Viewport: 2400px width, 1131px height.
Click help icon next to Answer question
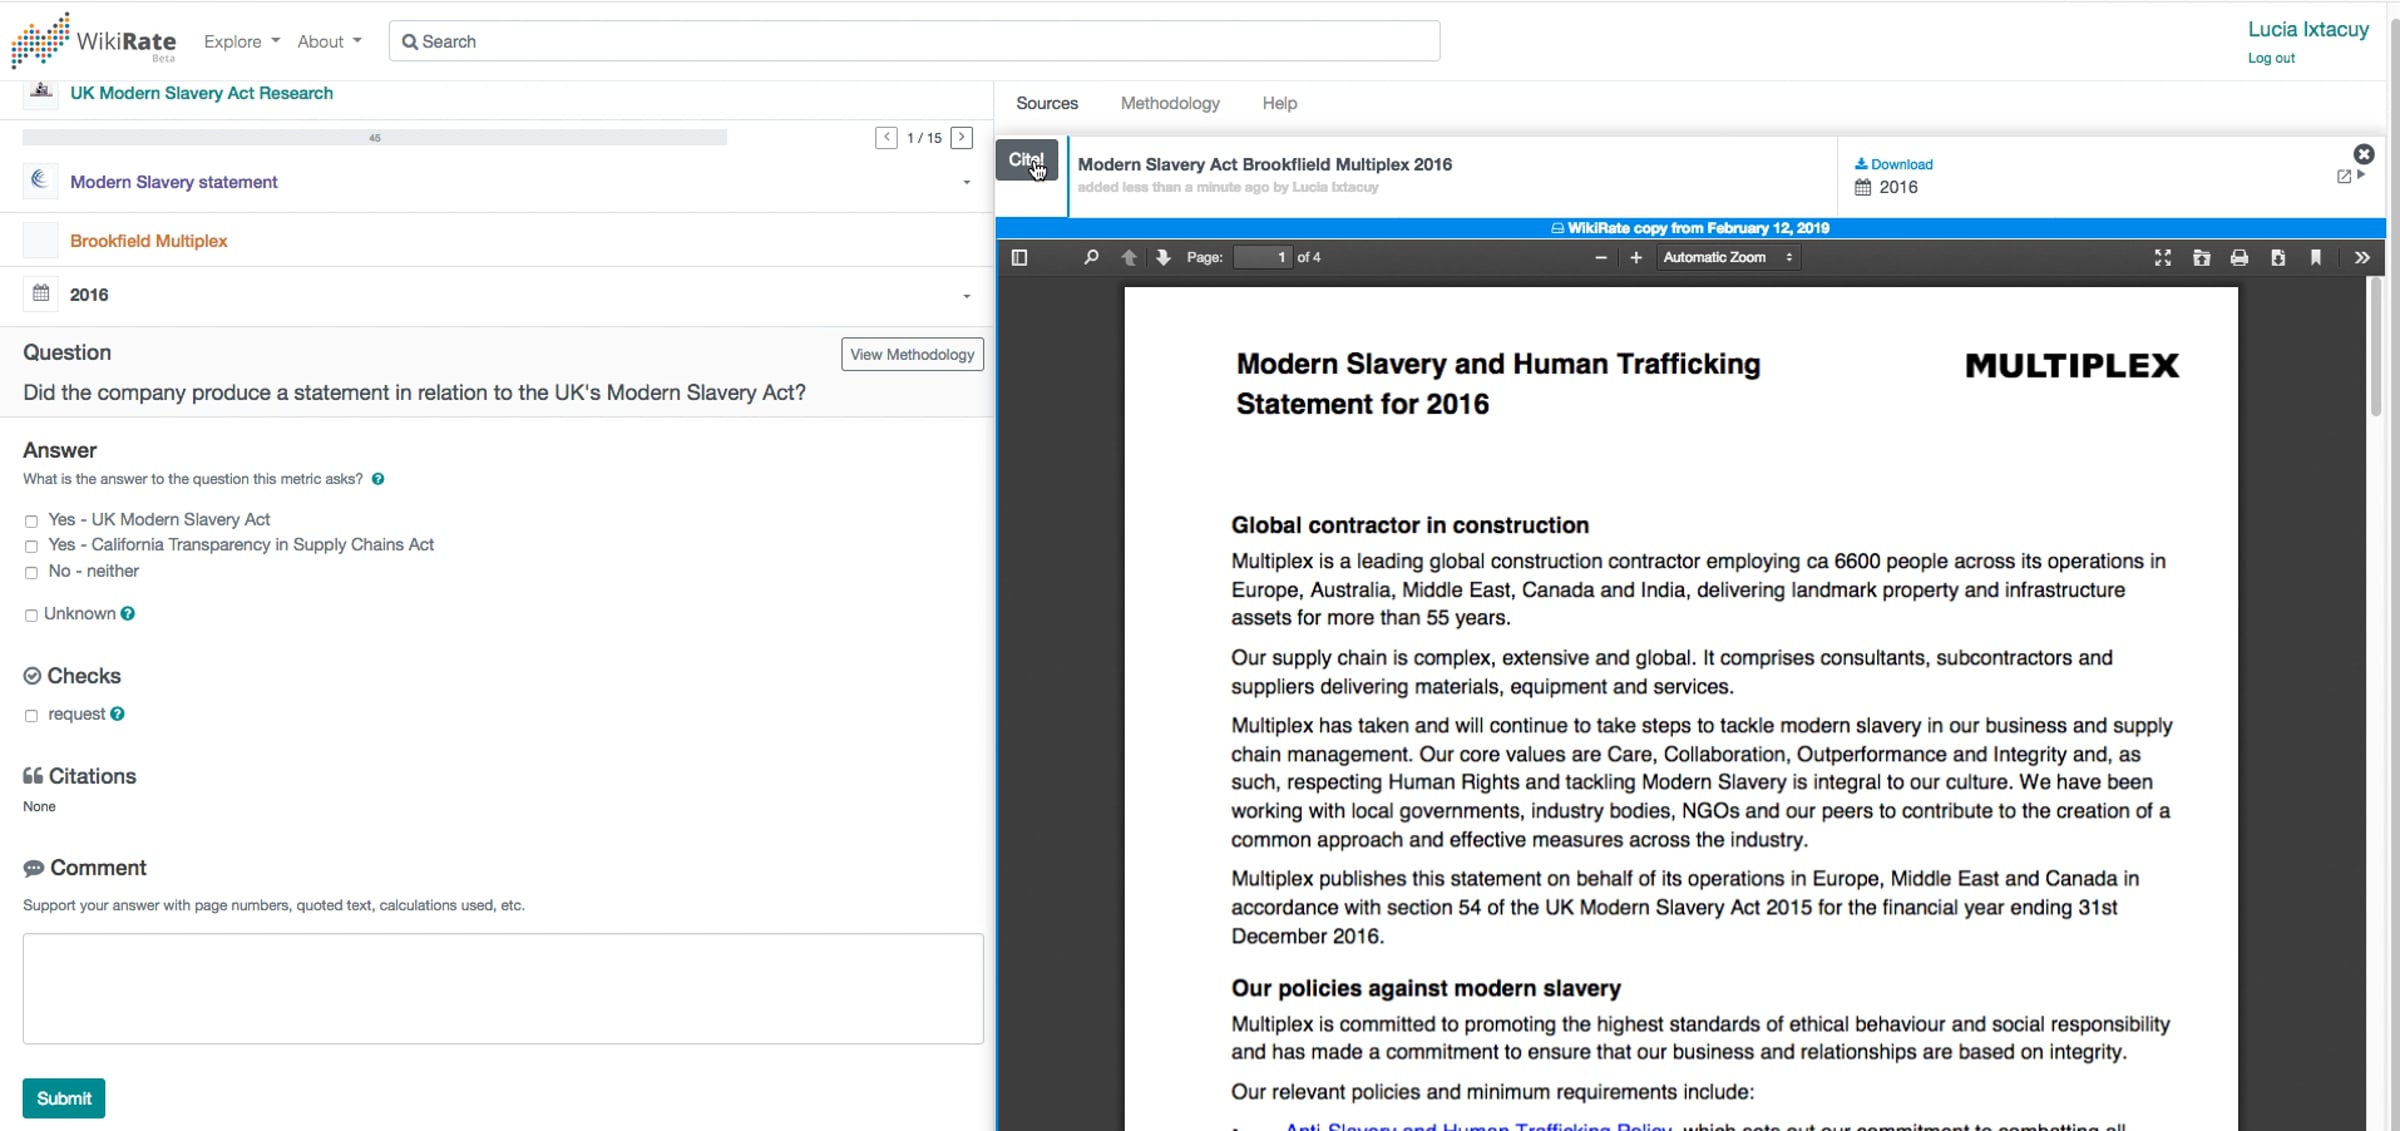378,479
